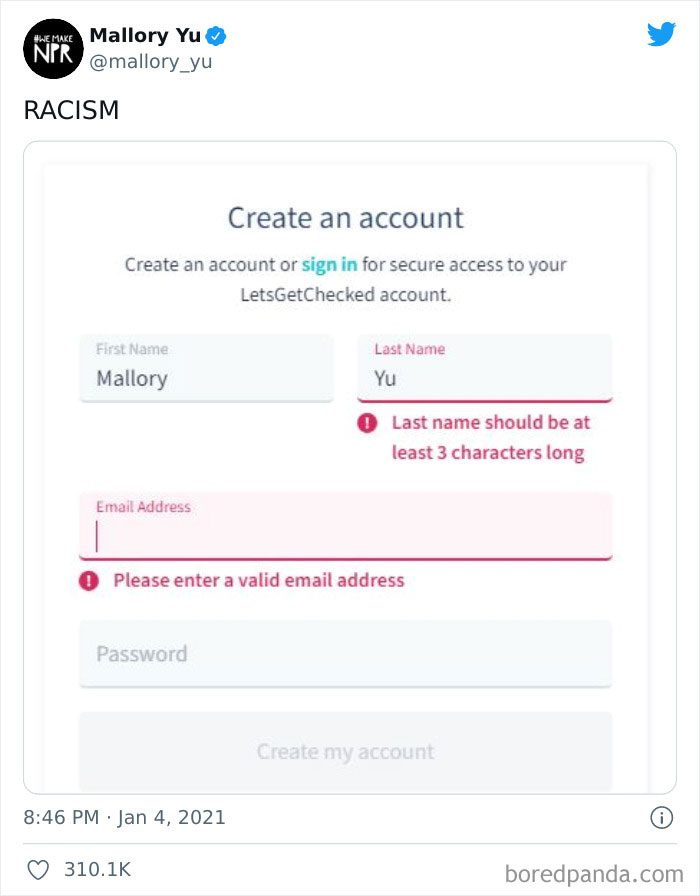The width and height of the screenshot is (700, 896).
Task: Open Mallory Yu's profile name
Action: (145, 36)
